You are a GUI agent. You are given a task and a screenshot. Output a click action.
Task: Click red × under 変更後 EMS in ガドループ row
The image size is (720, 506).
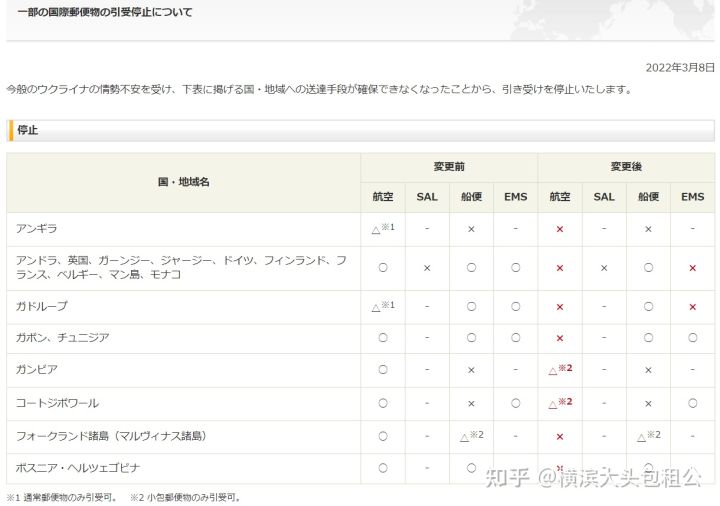point(692,307)
